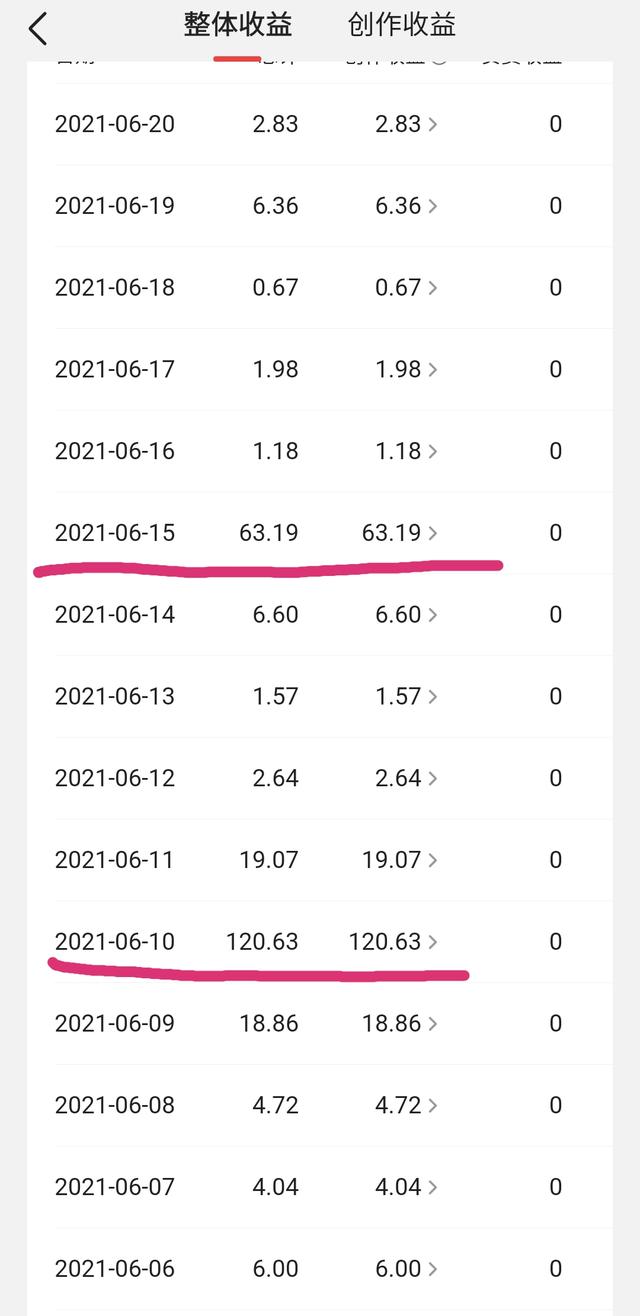This screenshot has height=1316, width=640.
Task: Tap the arrow after 19.07 on 2021-06-11
Action: 432,860
